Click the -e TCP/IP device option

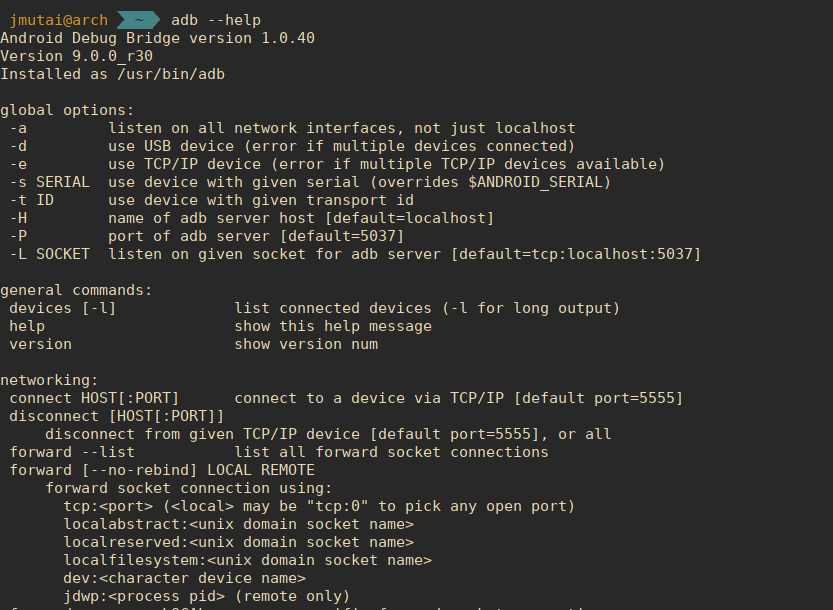click(337, 164)
